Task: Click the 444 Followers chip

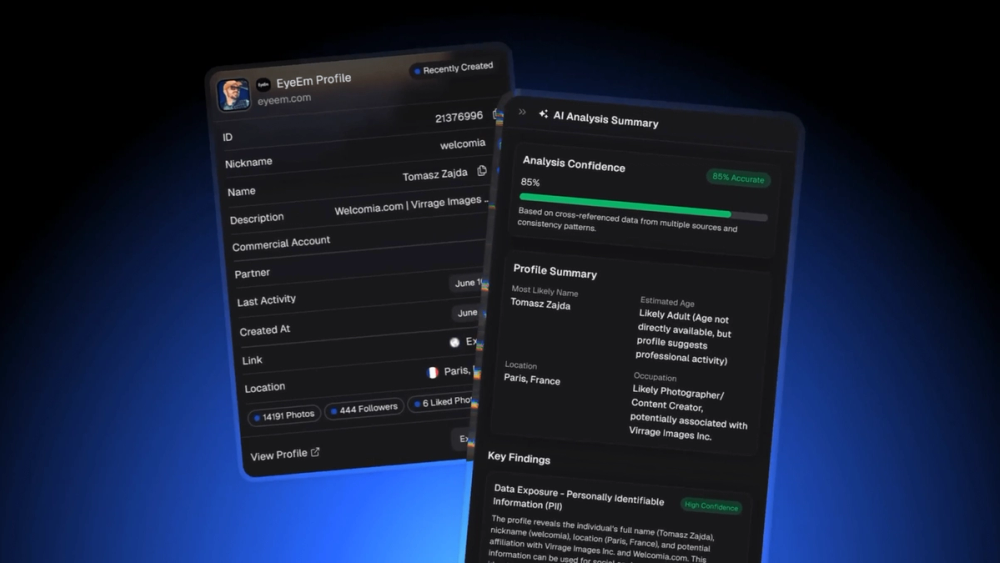Action: 364,409
